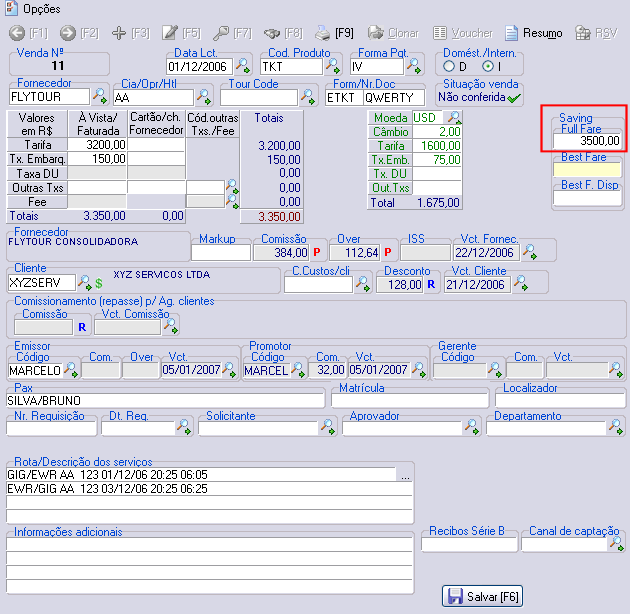Click the Salvar [F6] button
Viewport: 630px width, 614px height.
click(x=482, y=596)
